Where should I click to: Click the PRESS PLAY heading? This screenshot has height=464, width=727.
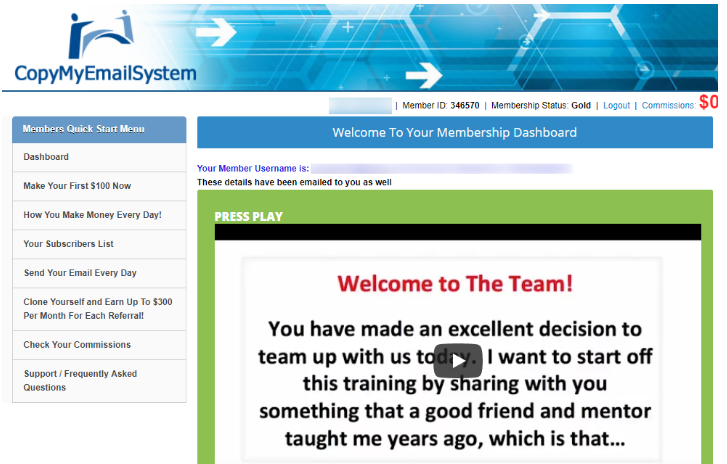point(249,216)
